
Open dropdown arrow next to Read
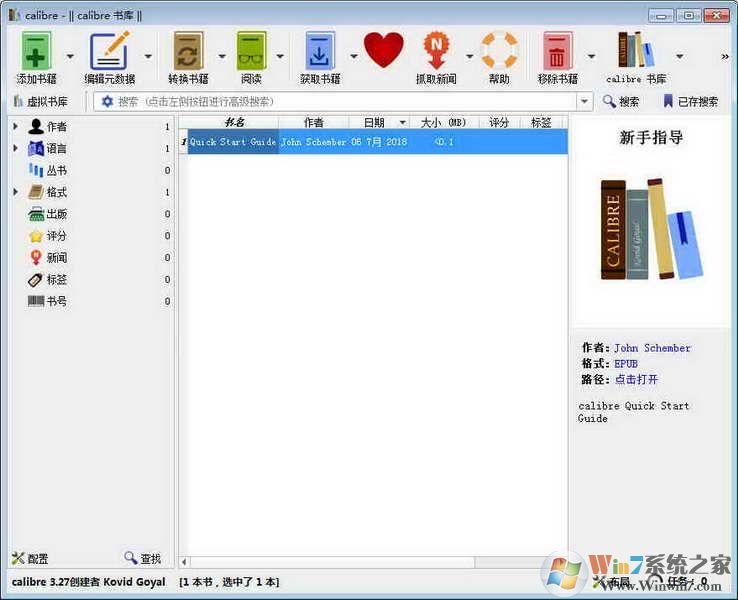(280, 56)
